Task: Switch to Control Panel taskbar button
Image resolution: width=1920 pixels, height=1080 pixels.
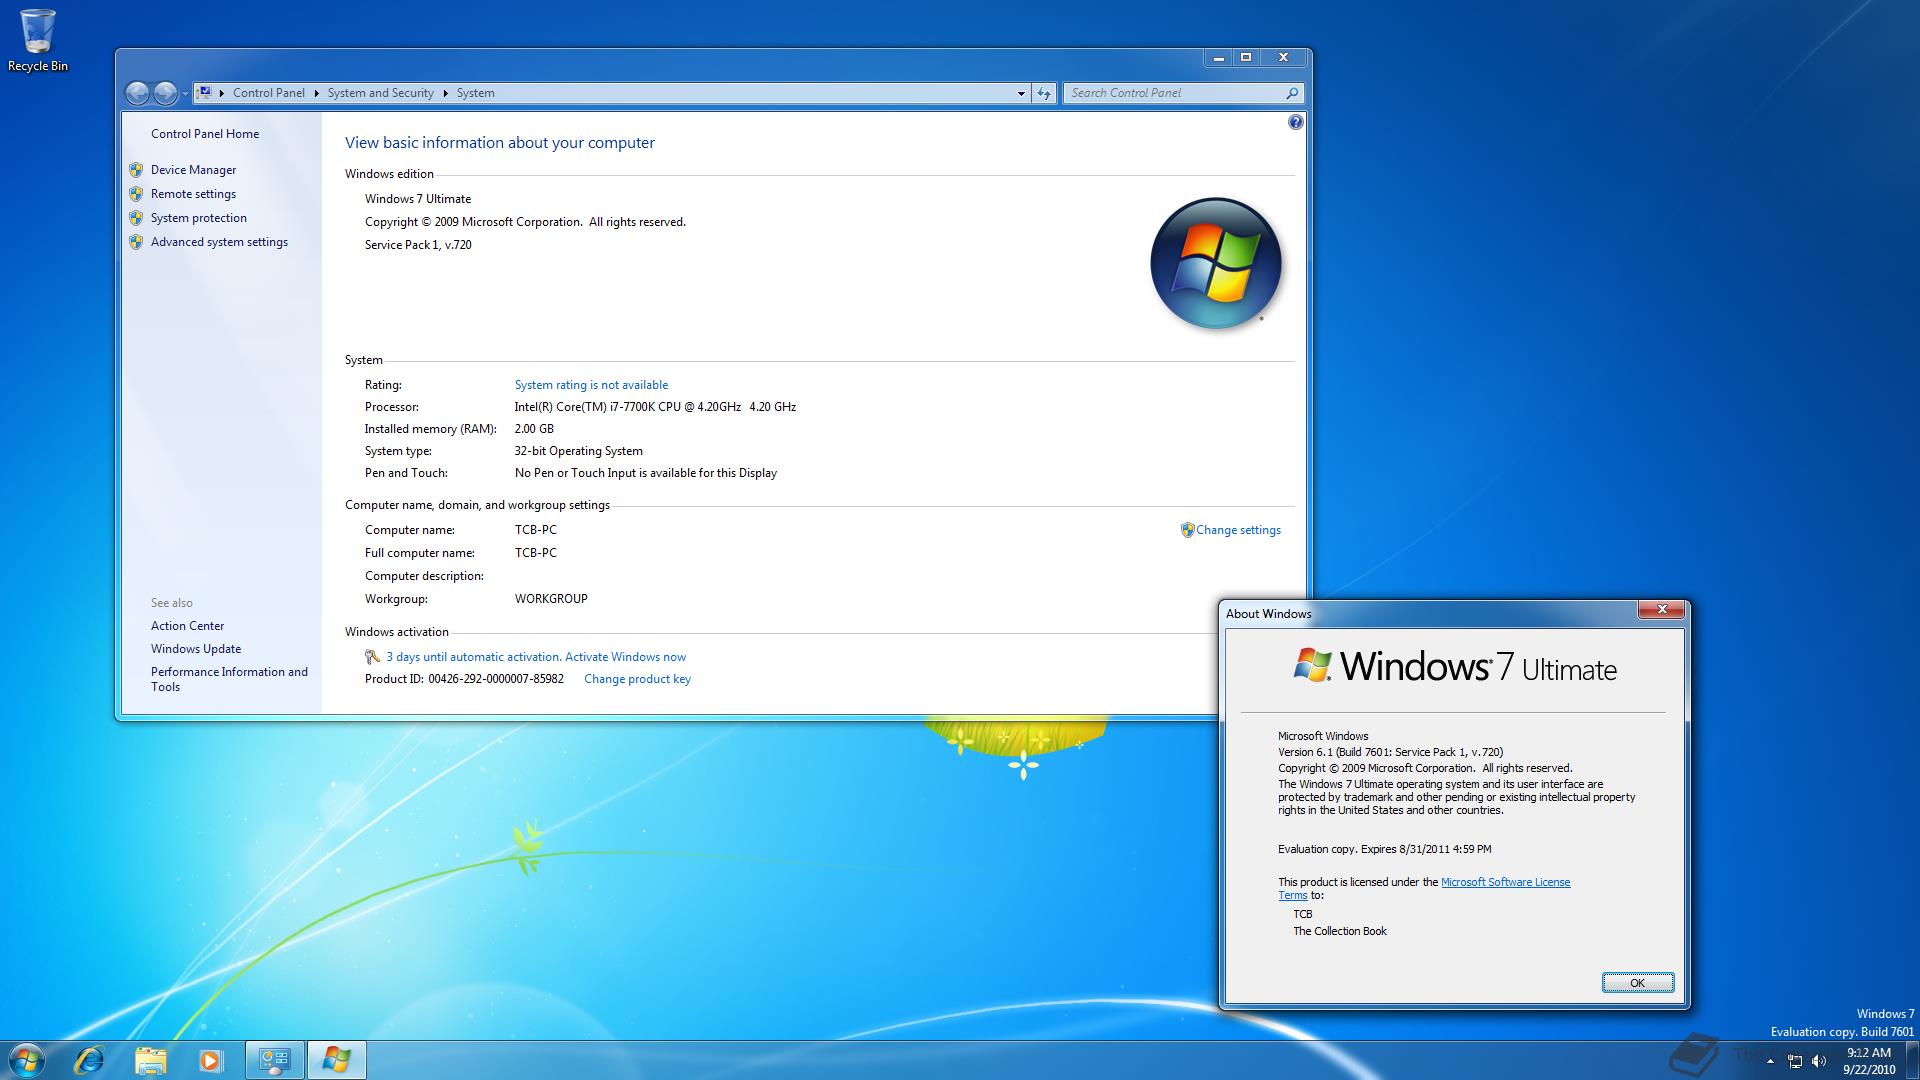Action: (274, 1060)
